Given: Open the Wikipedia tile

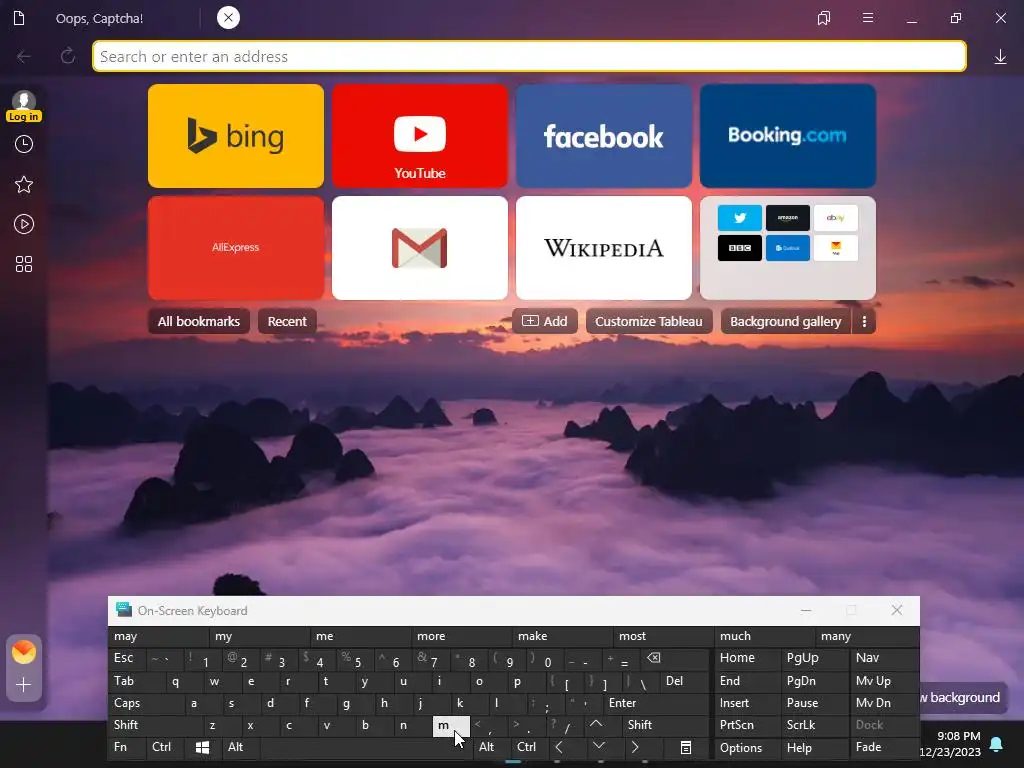Looking at the screenshot, I should click(604, 248).
